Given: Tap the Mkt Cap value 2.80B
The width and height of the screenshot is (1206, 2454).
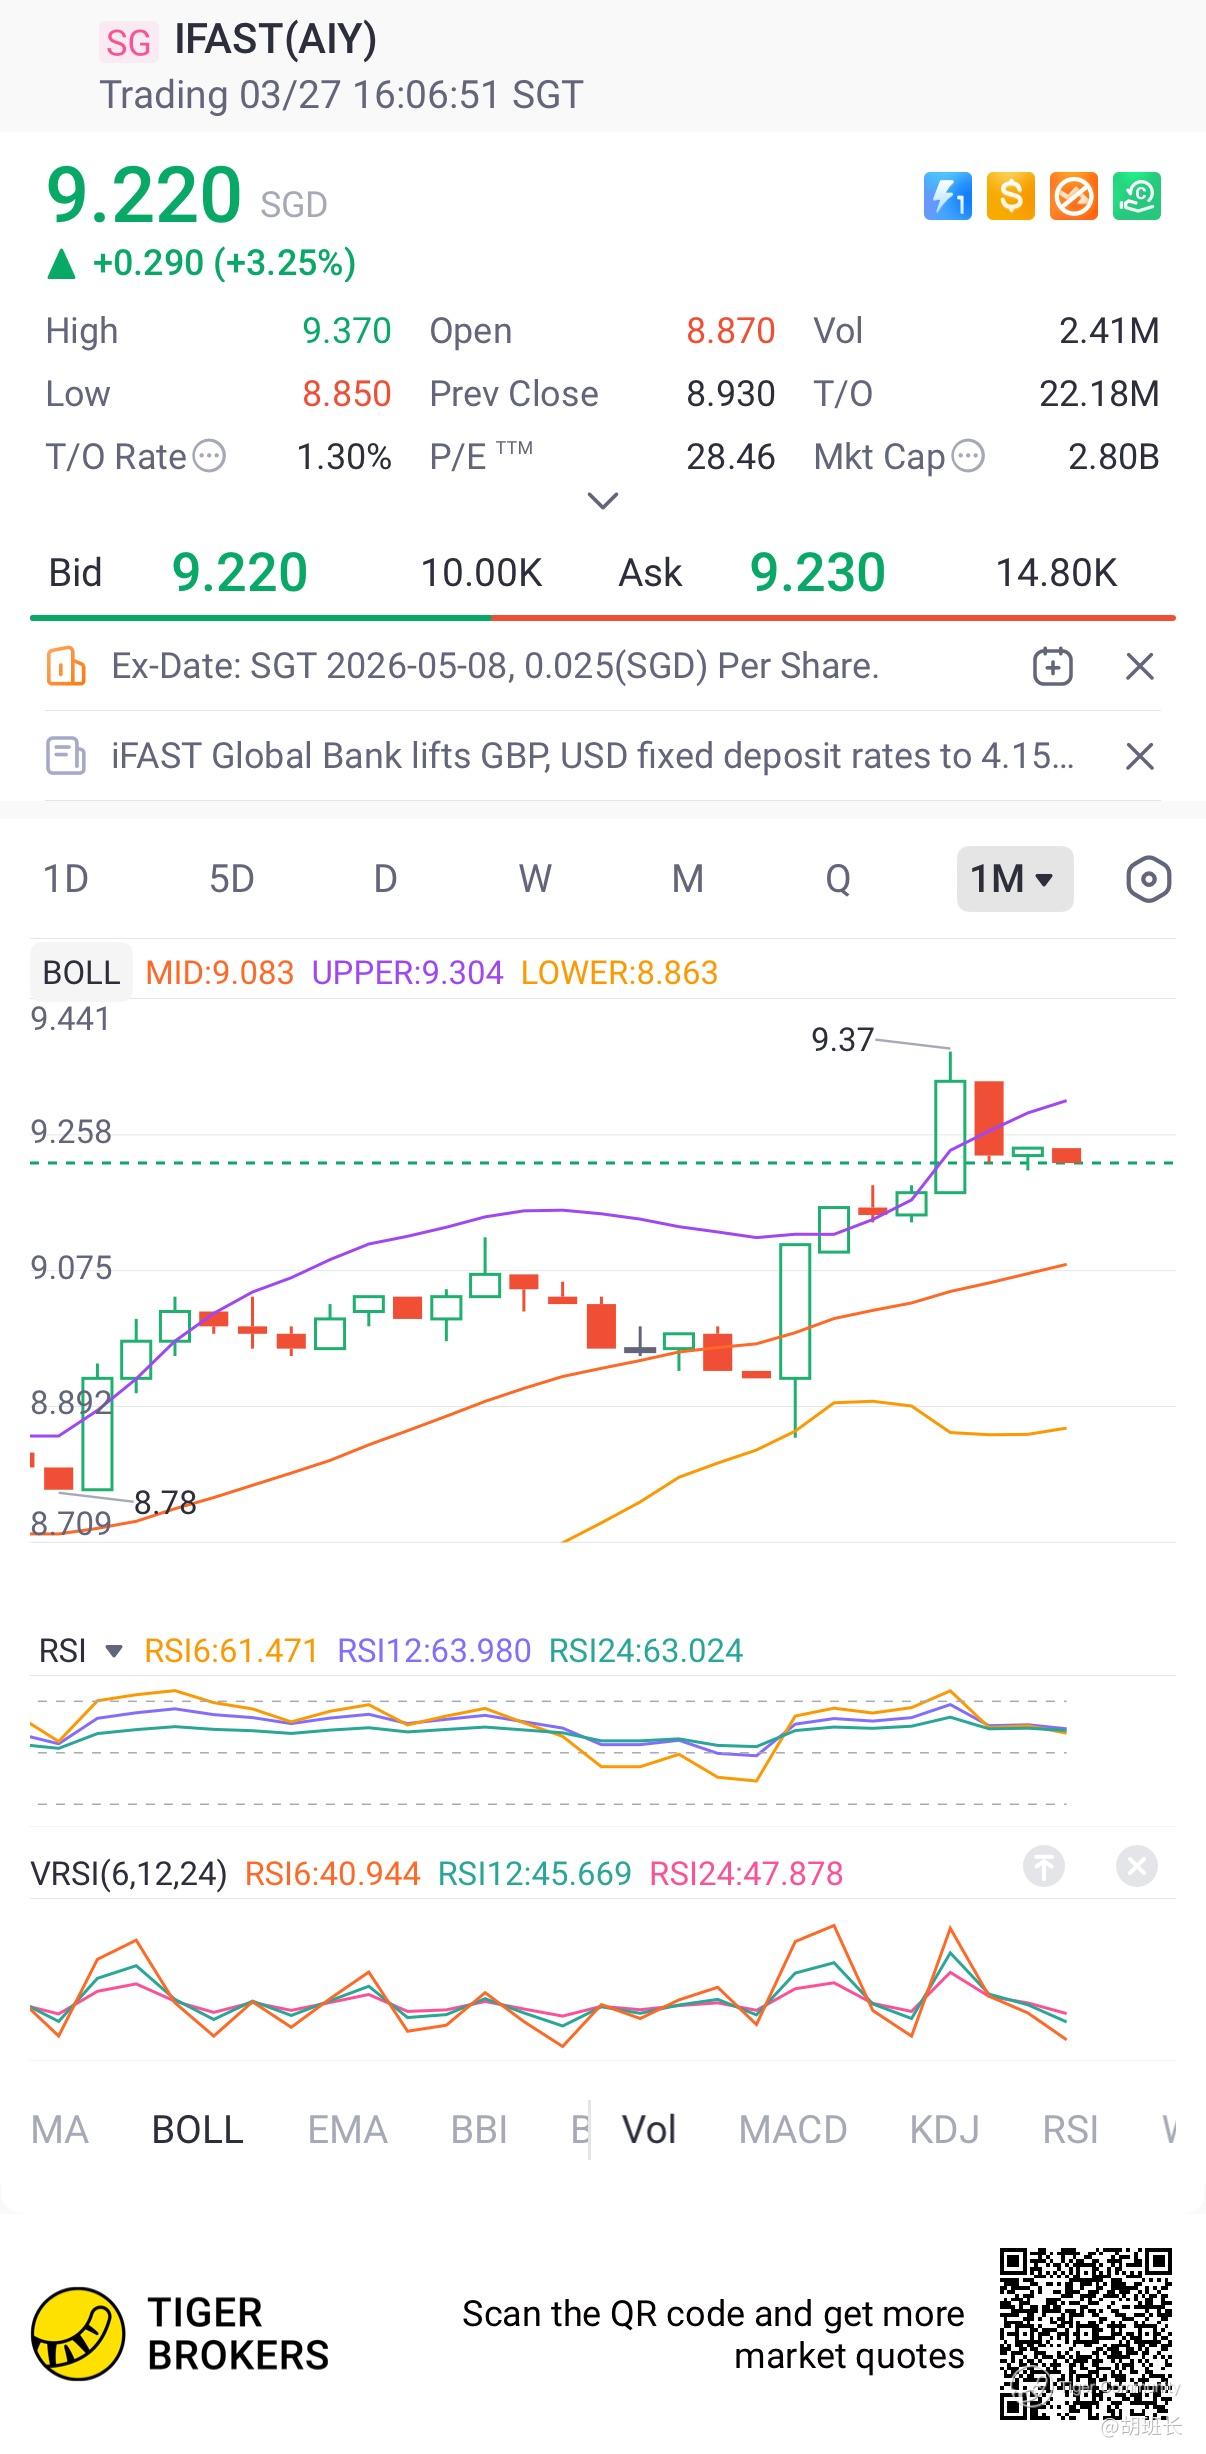Looking at the screenshot, I should coord(1114,457).
